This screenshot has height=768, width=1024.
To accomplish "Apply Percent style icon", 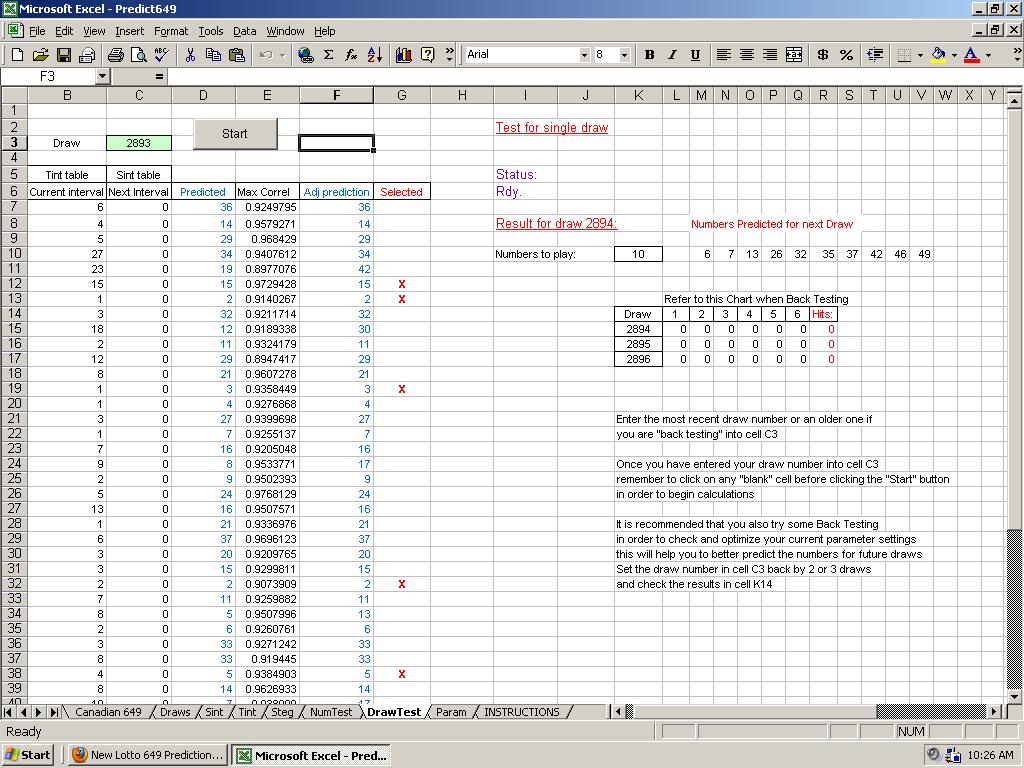I will pos(846,55).
